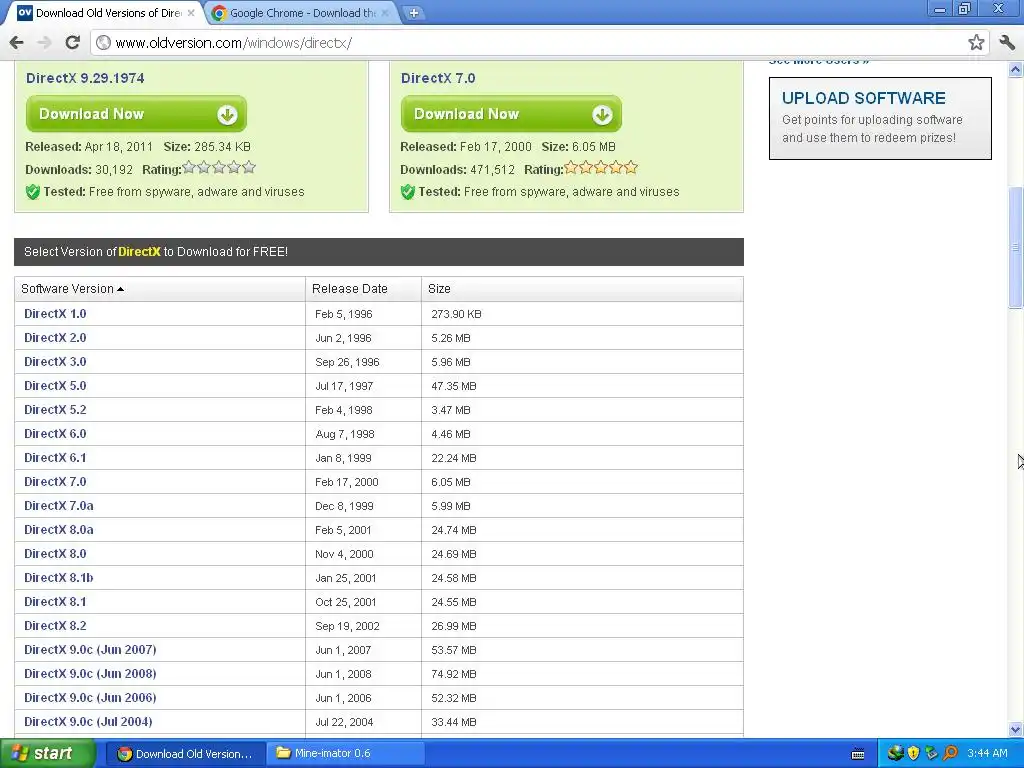Open the Mine-imator 0.6 folder from taskbar
1024x768 pixels.
tap(346, 754)
